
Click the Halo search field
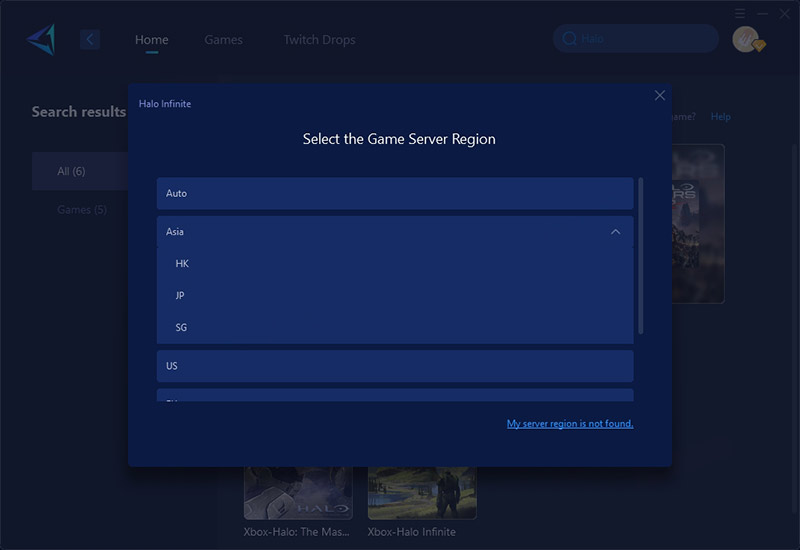point(636,39)
